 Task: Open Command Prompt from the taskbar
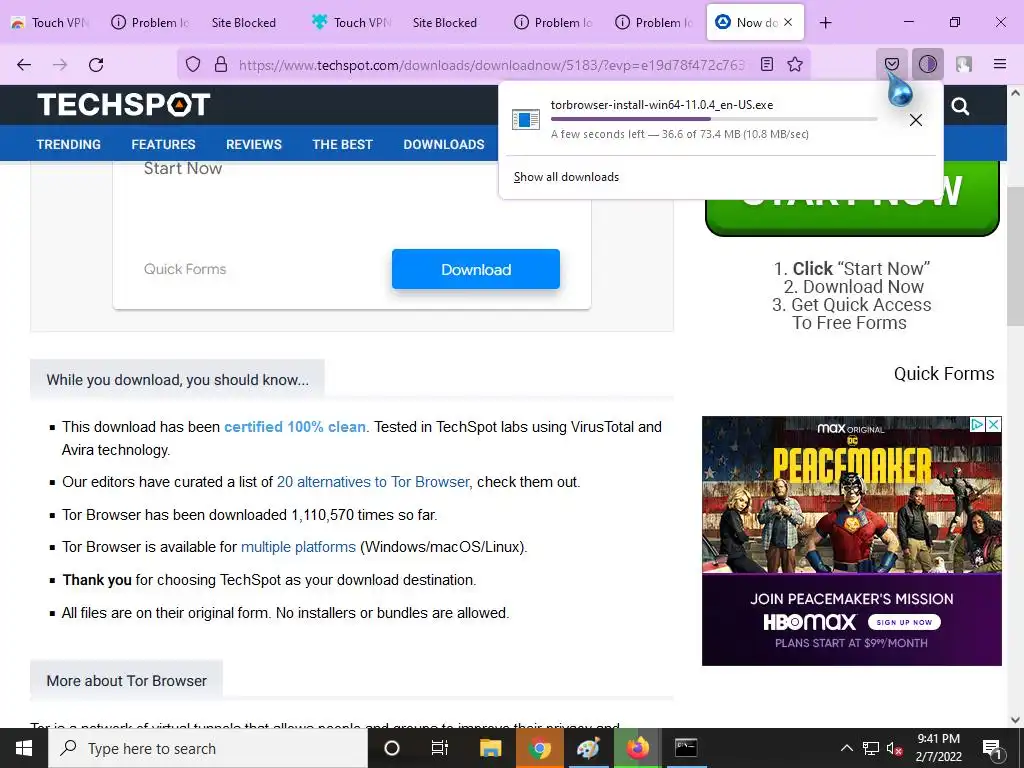tap(686, 748)
